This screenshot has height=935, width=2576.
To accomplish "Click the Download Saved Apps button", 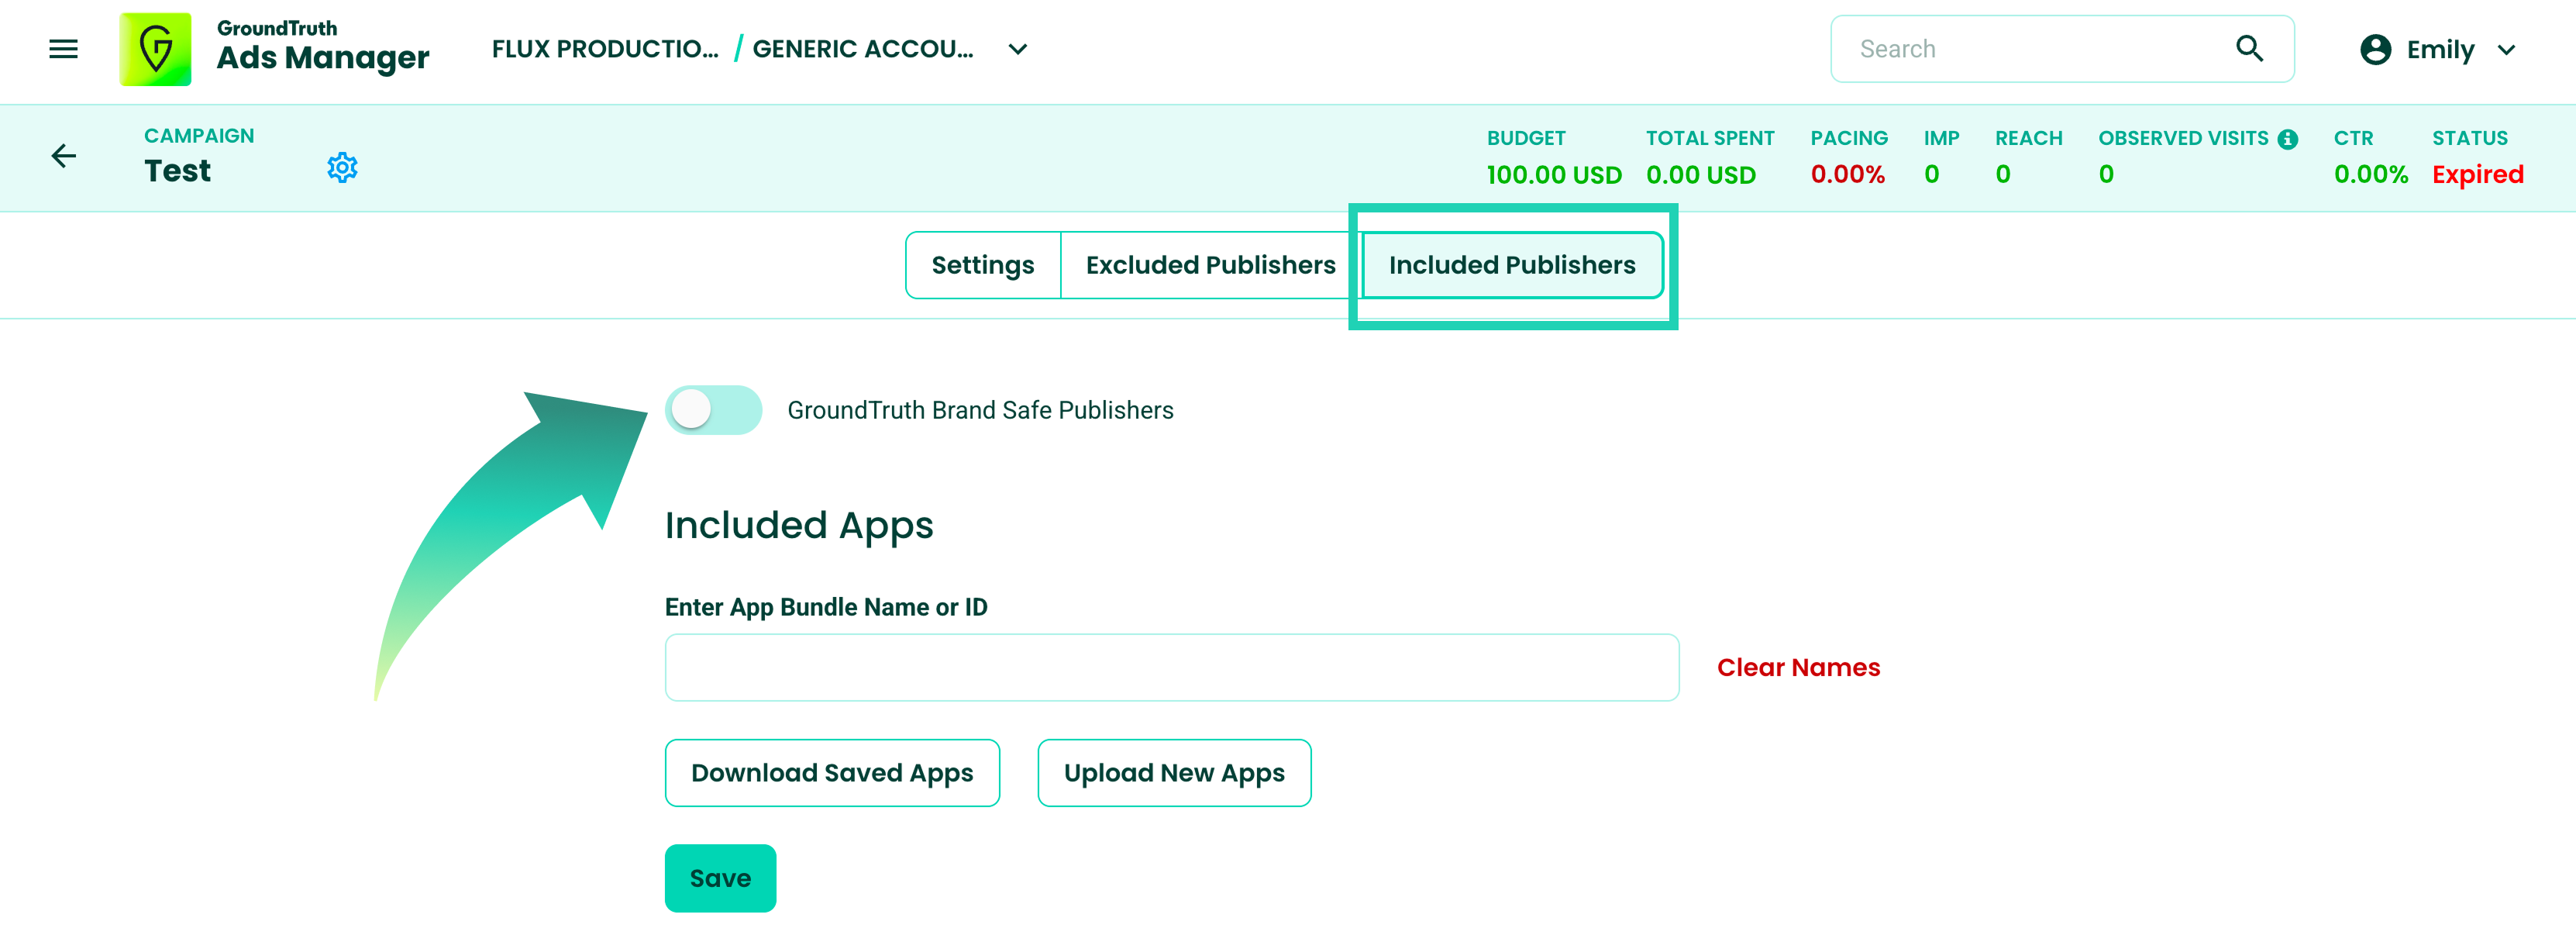I will [x=832, y=773].
